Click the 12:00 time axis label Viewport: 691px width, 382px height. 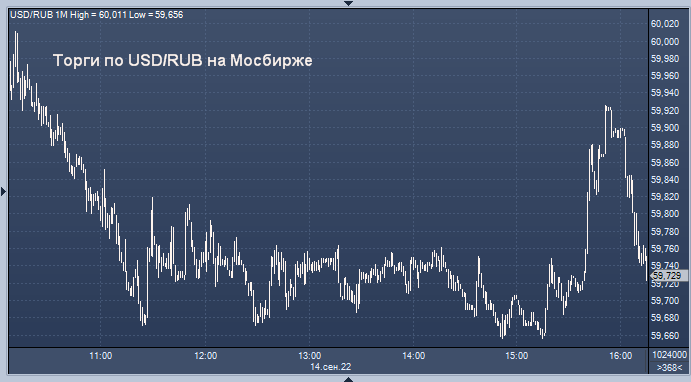[x=205, y=356]
